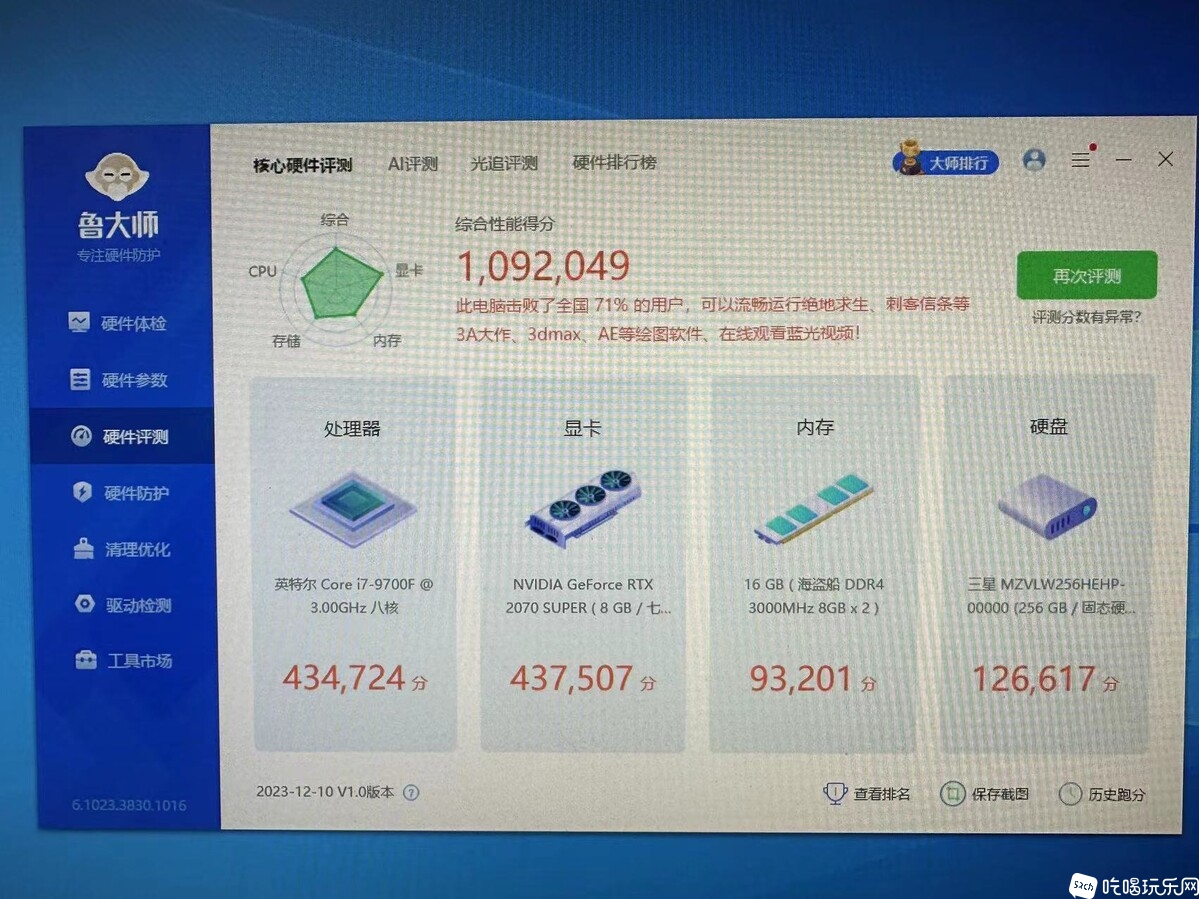Screen dimensions: 1199x899
Task: Click the green 再次评测 button
Action: click(x=1087, y=275)
